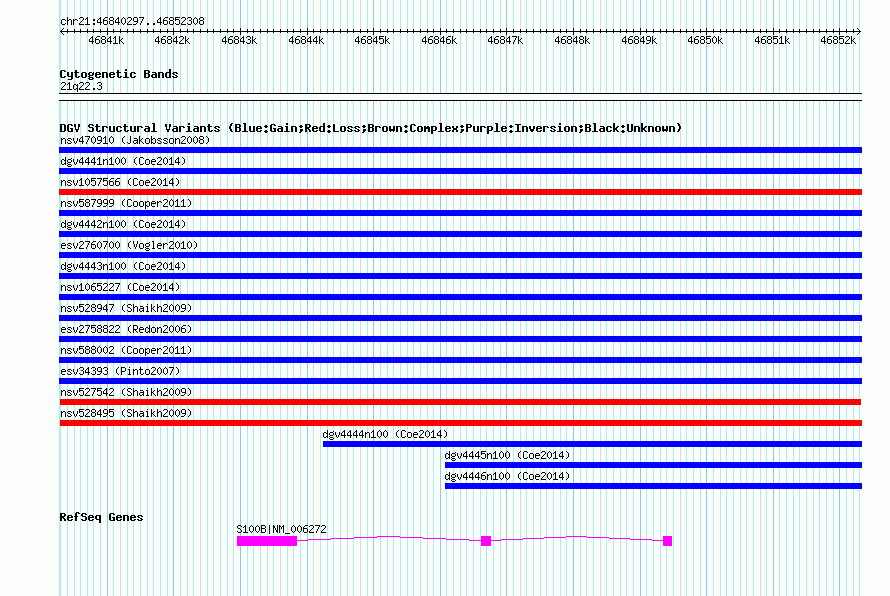Click the 46852k ruler tick label

coord(838,40)
